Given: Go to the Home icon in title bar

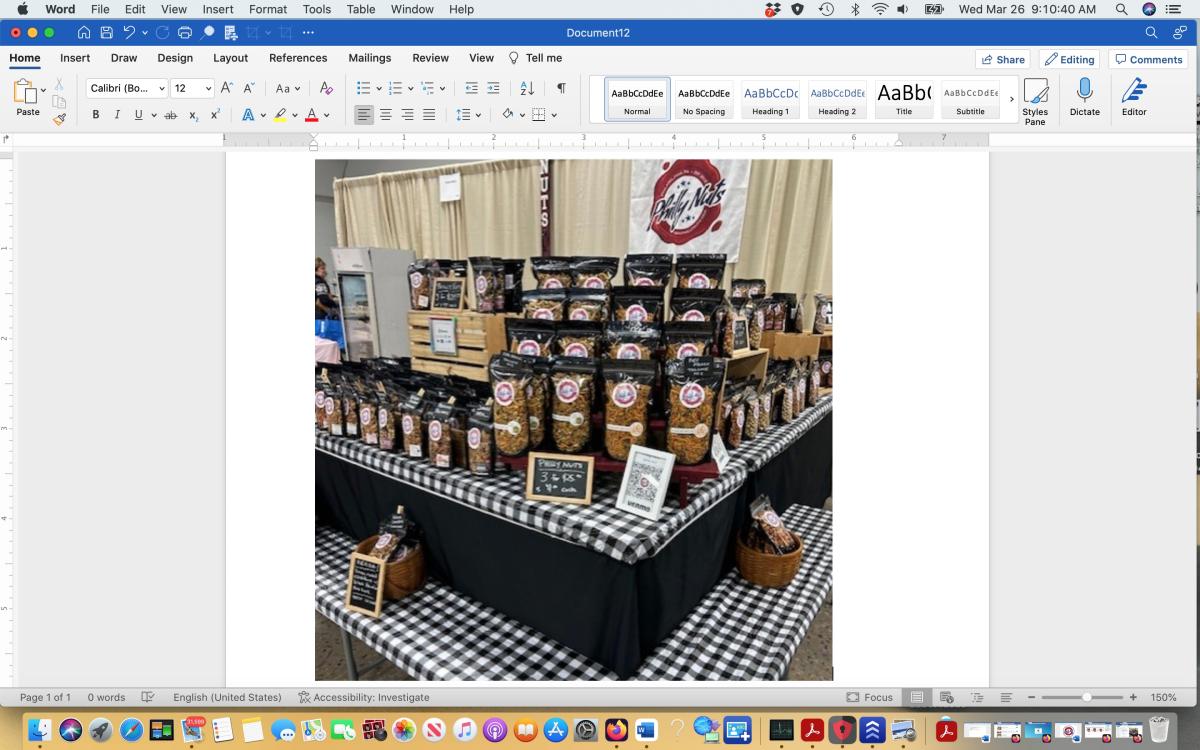Looking at the screenshot, I should point(84,32).
